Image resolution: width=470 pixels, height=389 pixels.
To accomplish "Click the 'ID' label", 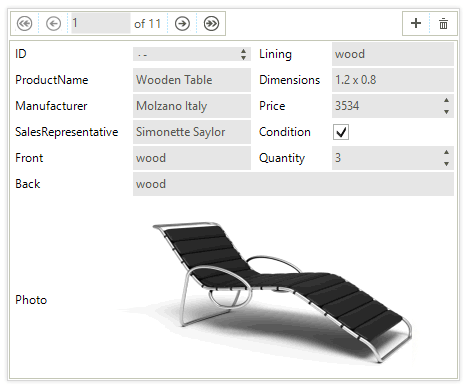I will (21, 54).
